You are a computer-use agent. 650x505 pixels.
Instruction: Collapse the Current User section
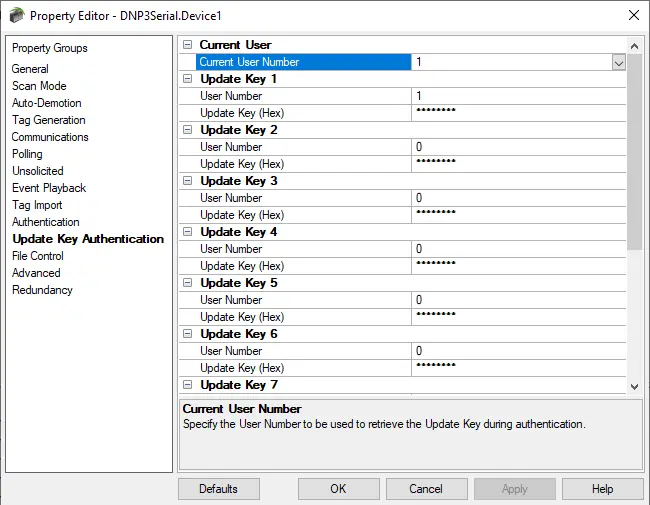(187, 44)
